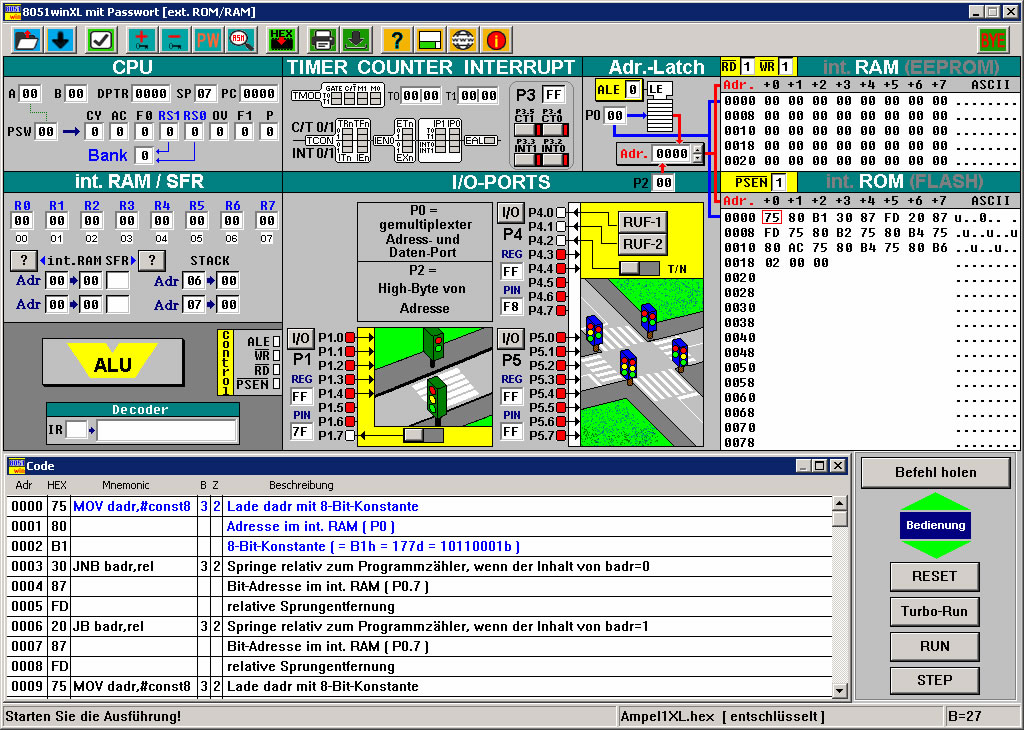Click the STEP button
The image size is (1024, 730).
934,680
